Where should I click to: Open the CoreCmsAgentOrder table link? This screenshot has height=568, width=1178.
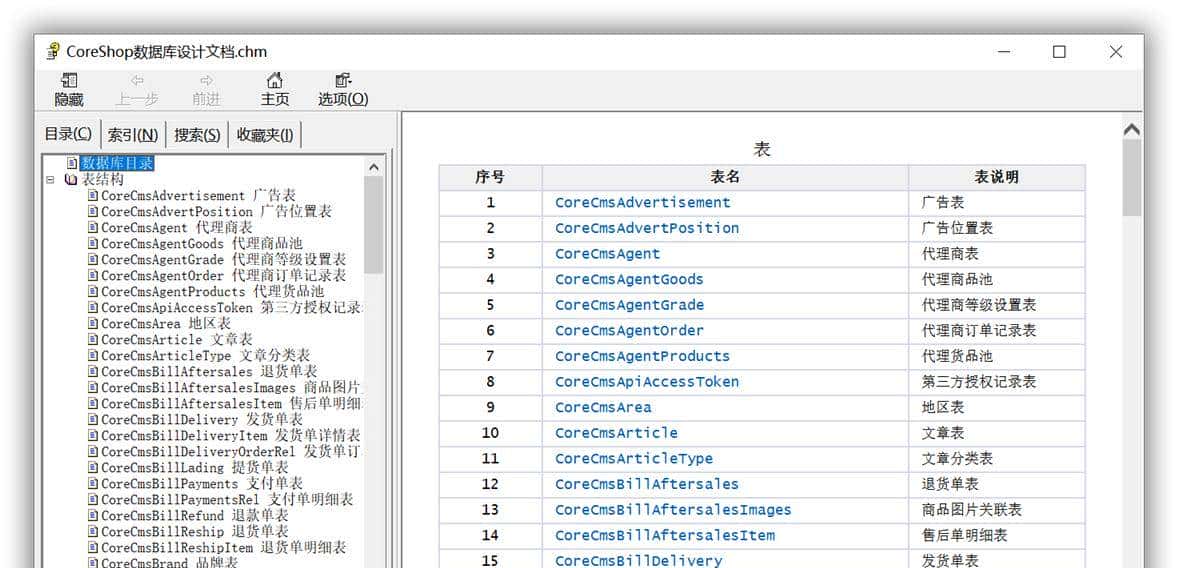coord(630,331)
